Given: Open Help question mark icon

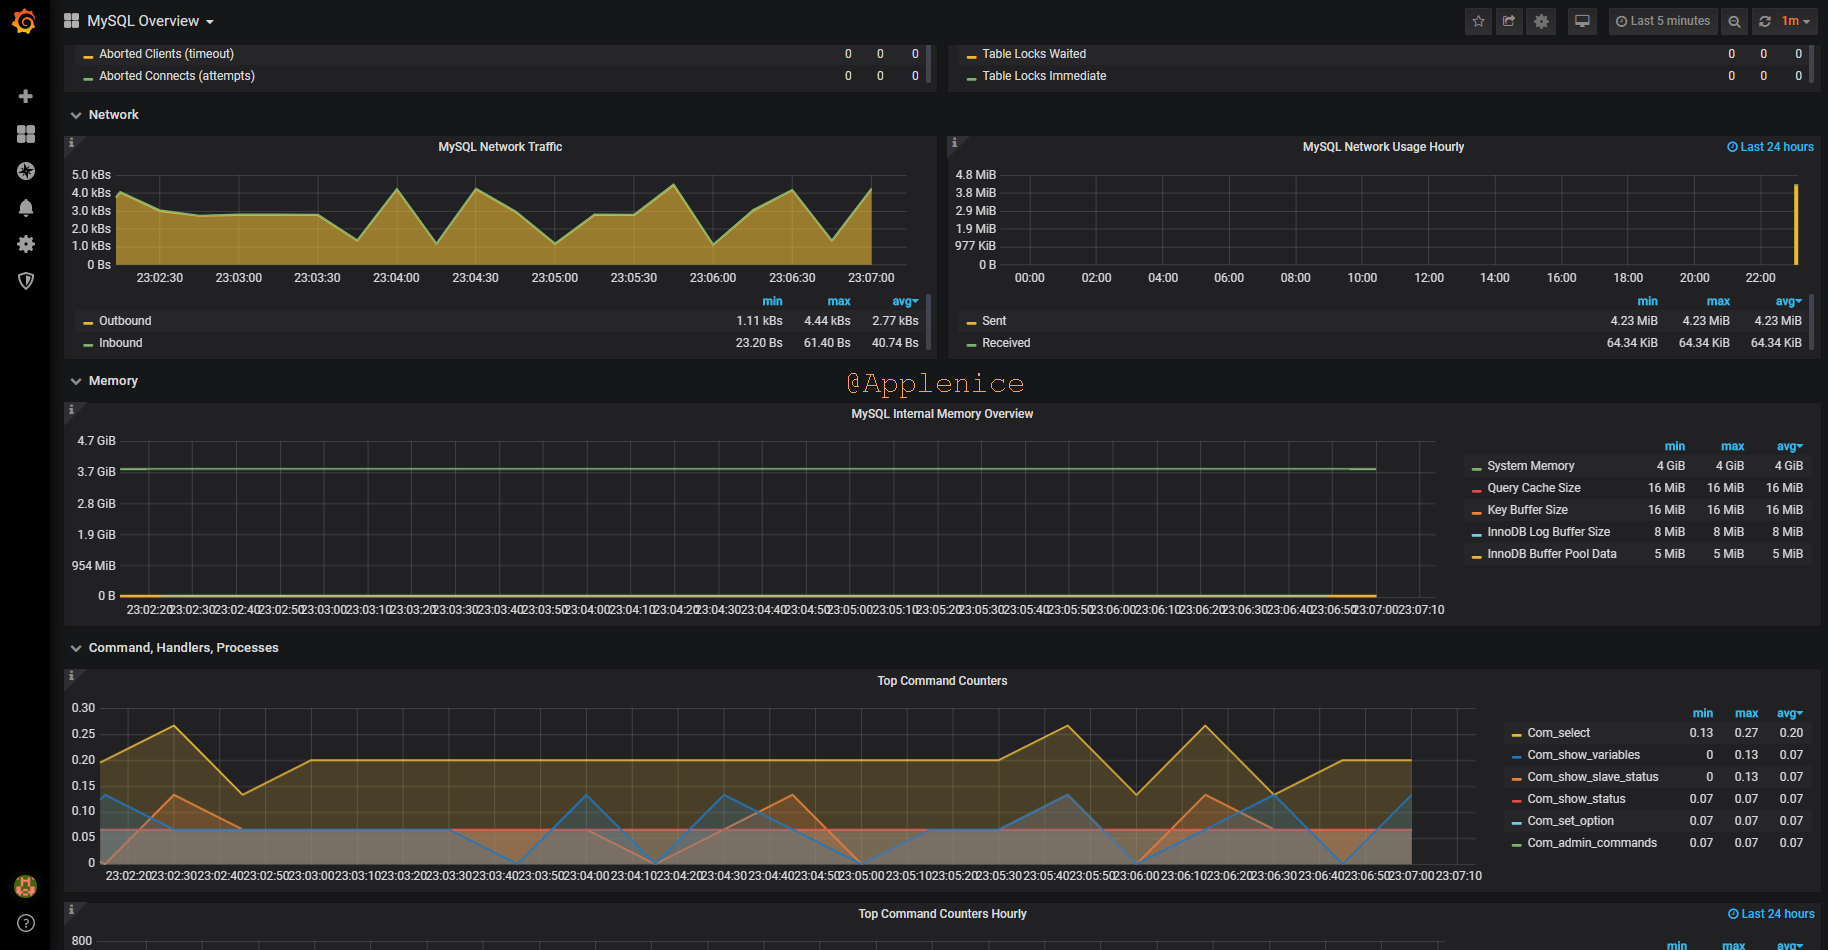Looking at the screenshot, I should pyautogui.click(x=26, y=923).
